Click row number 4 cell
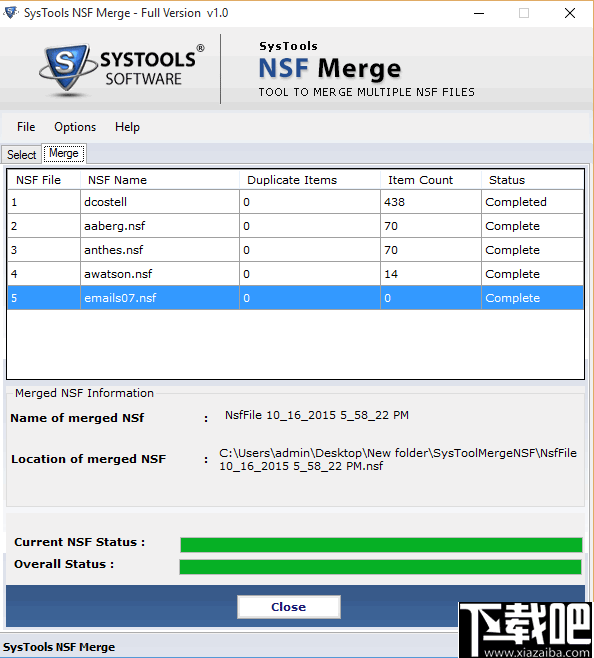This screenshot has height=658, width=594. 44,274
